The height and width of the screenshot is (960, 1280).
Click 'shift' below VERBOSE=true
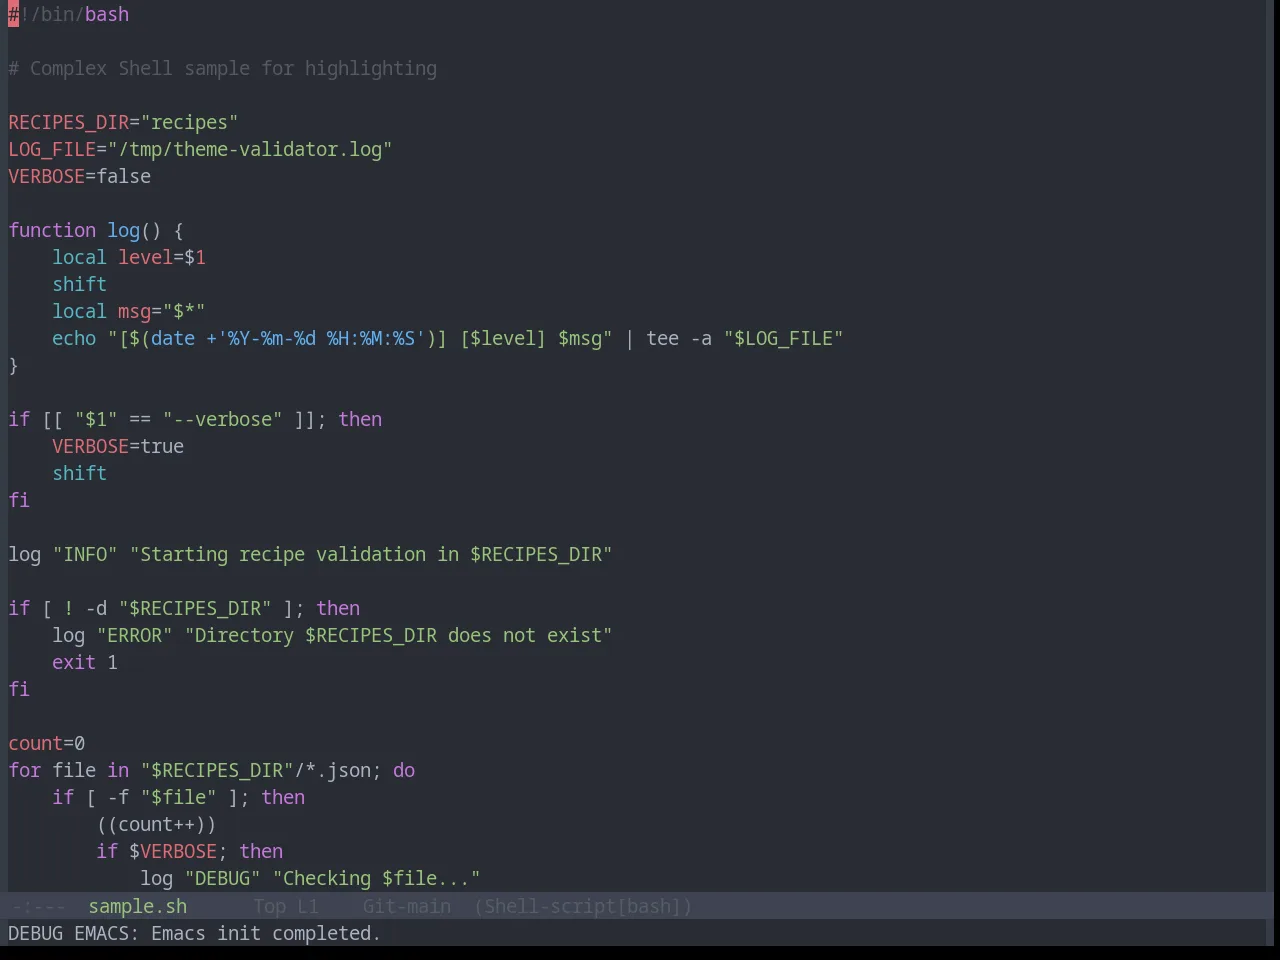pyautogui.click(x=80, y=473)
